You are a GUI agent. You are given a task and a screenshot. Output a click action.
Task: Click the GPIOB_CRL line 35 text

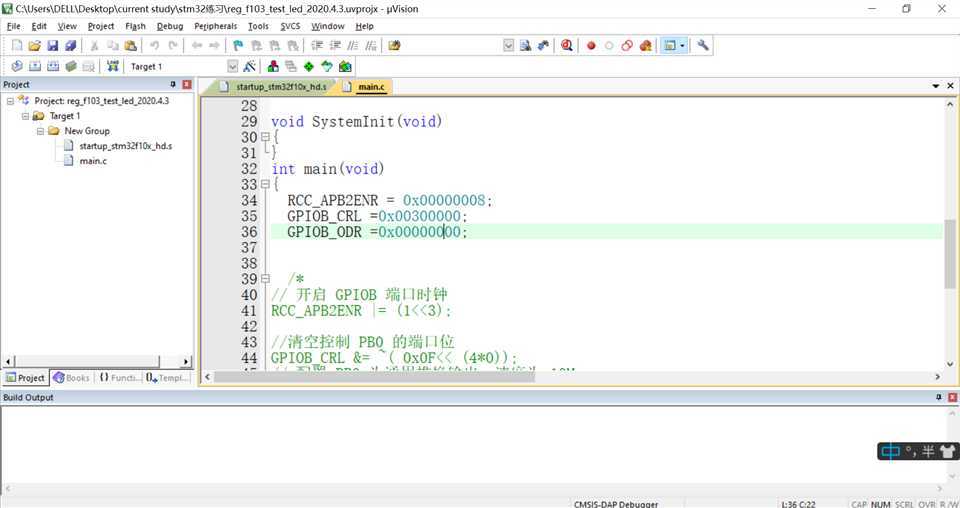tap(377, 216)
